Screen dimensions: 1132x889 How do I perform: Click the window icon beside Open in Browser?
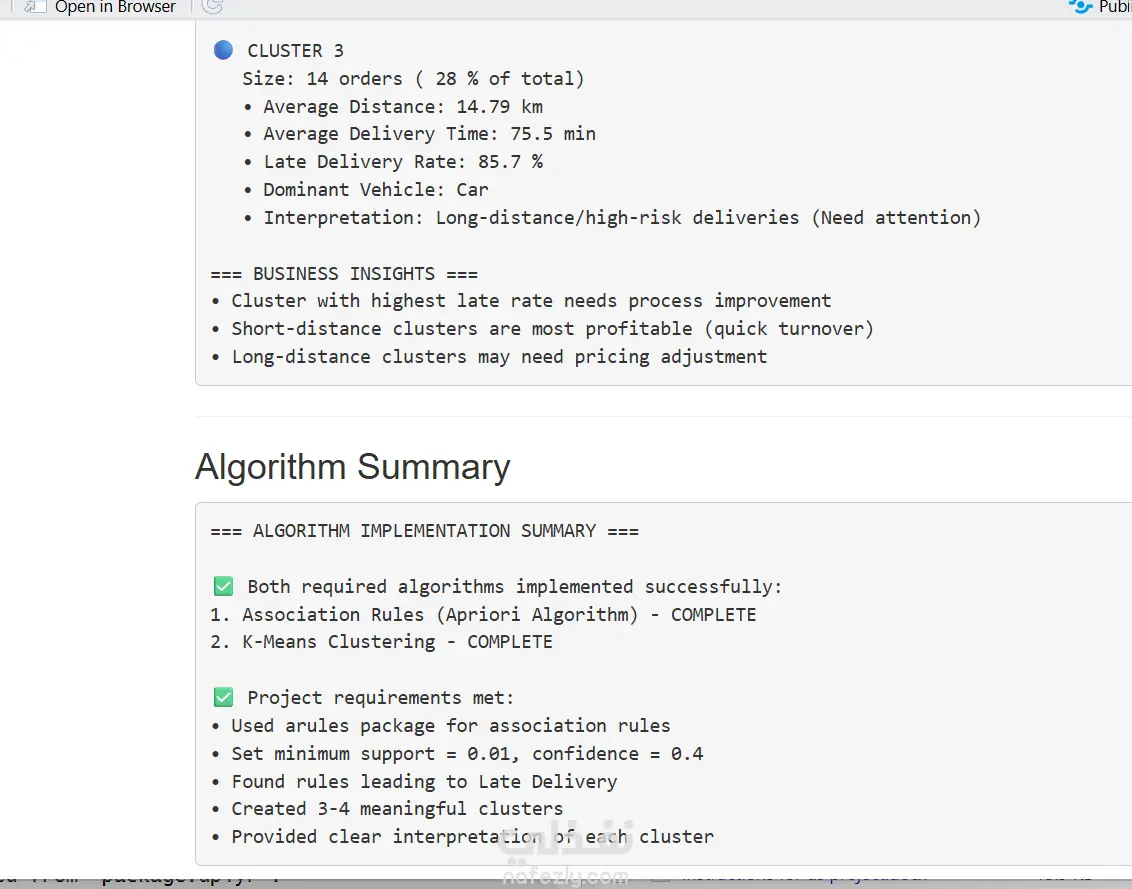tap(35, 7)
